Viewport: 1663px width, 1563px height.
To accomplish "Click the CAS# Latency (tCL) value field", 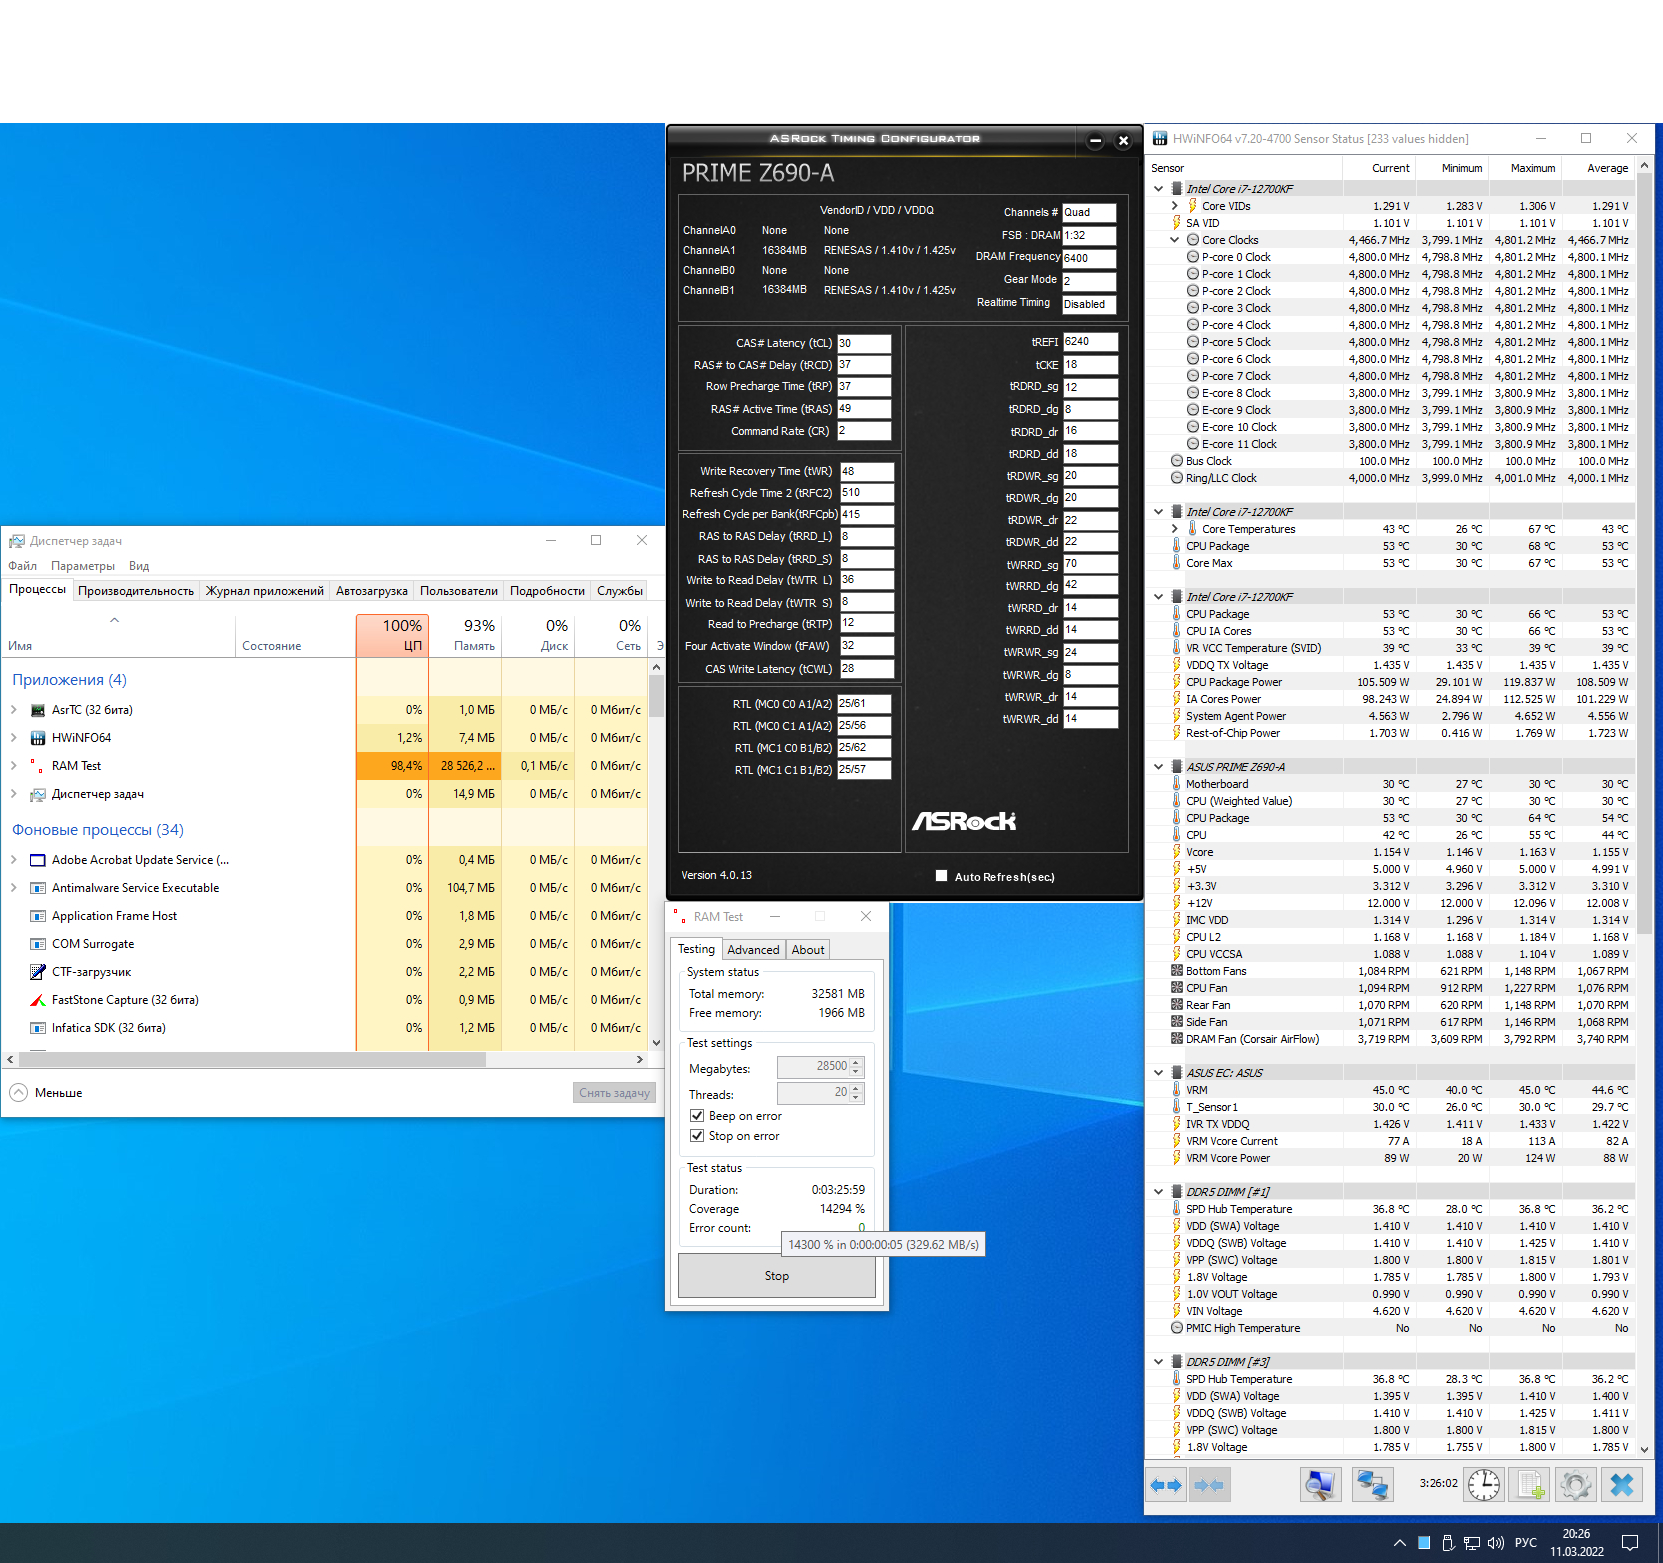I will (864, 343).
